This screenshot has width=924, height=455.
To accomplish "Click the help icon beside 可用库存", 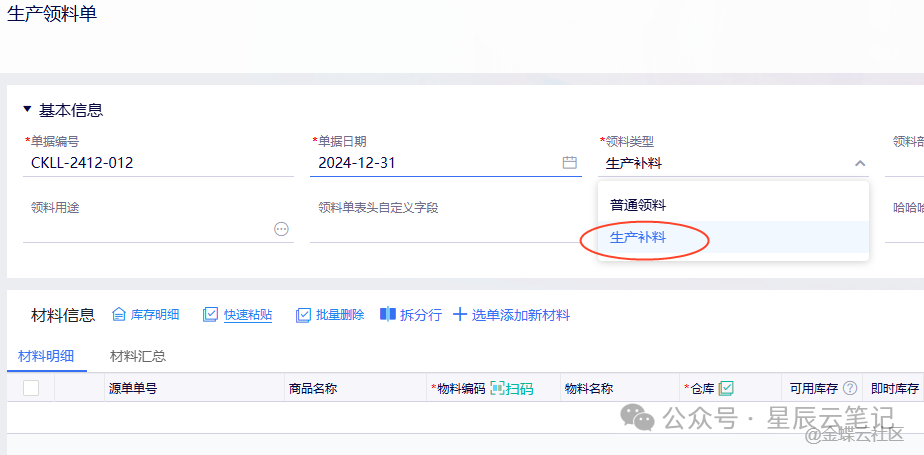I will click(x=850, y=388).
